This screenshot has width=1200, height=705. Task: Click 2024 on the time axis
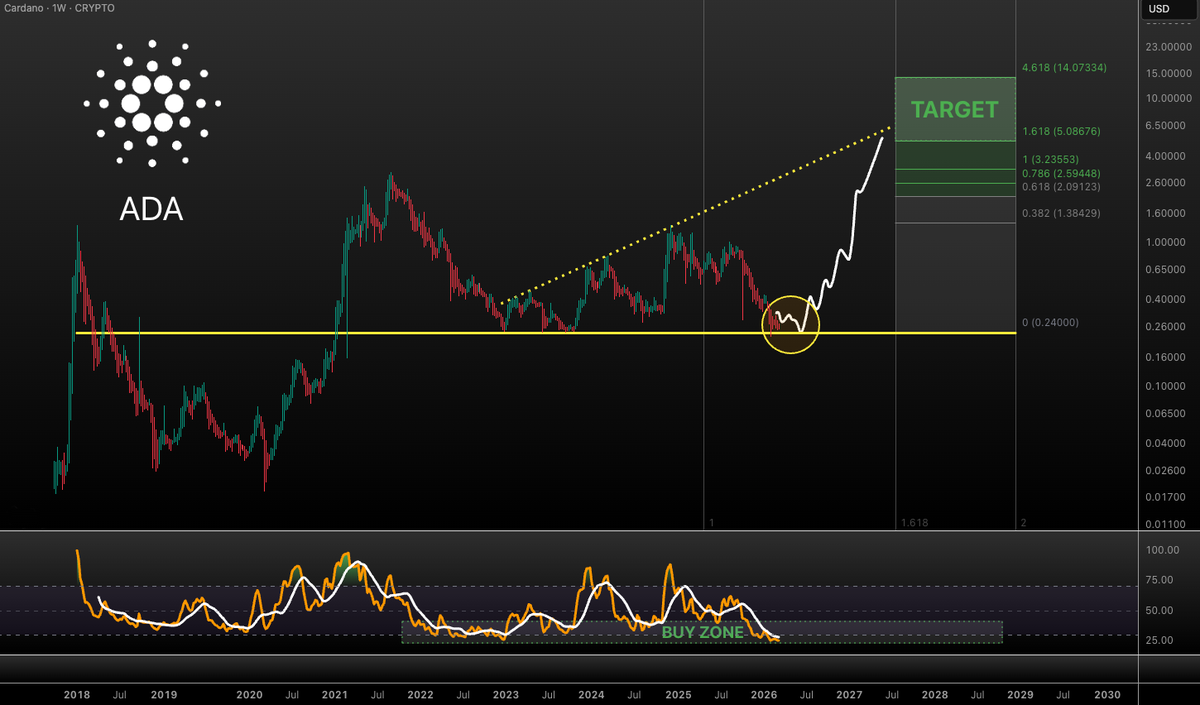591,693
